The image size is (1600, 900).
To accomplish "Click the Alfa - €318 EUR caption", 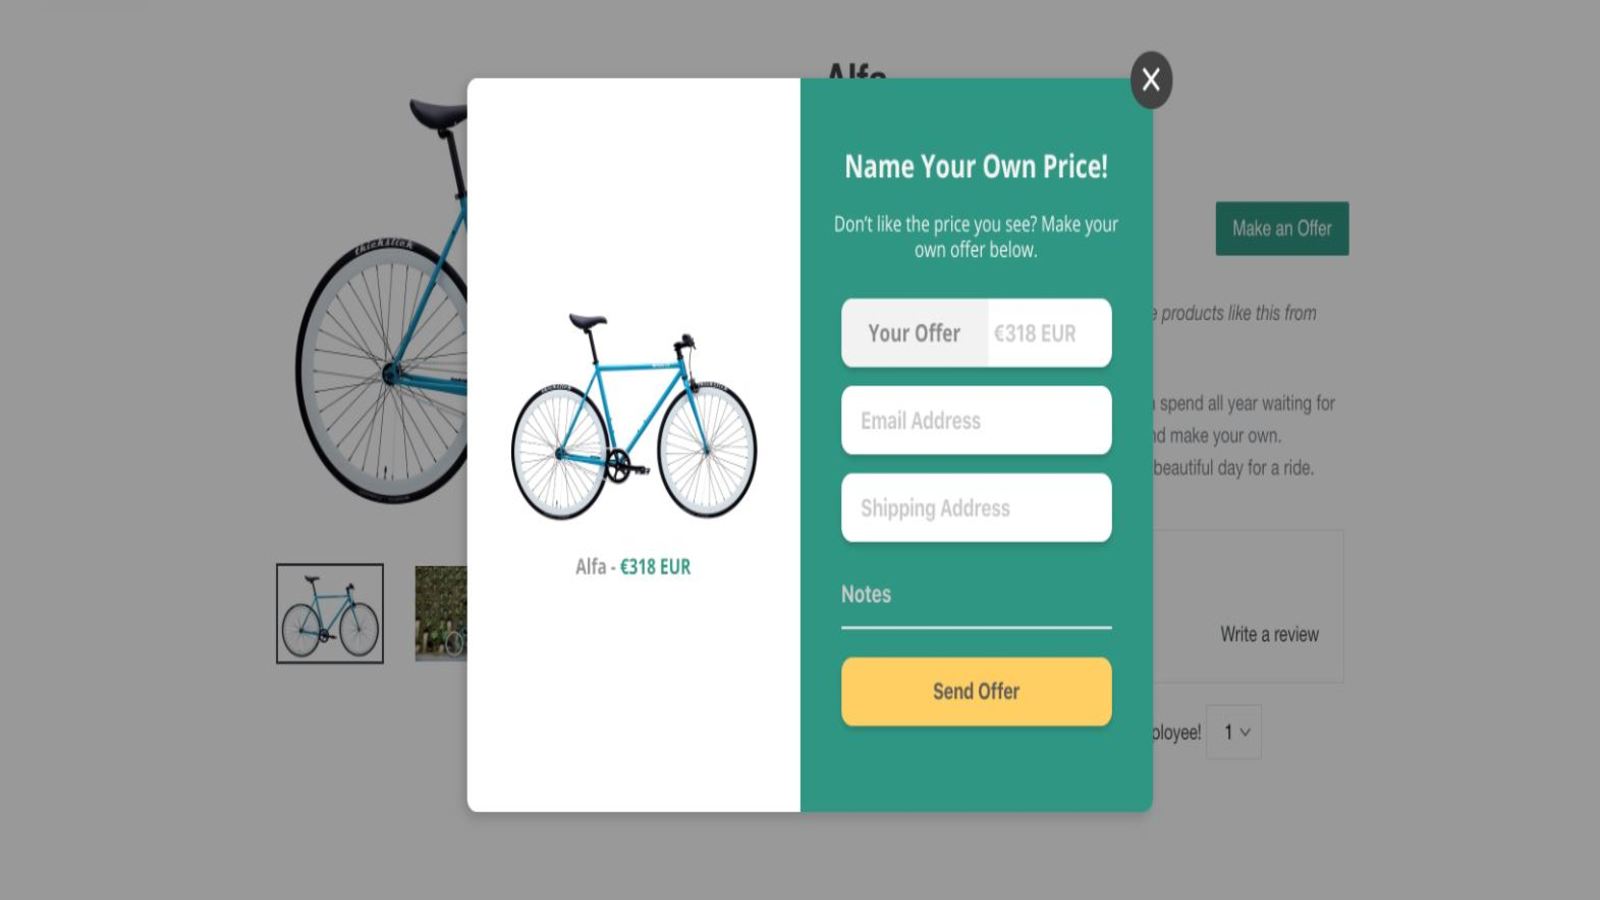I will point(633,567).
